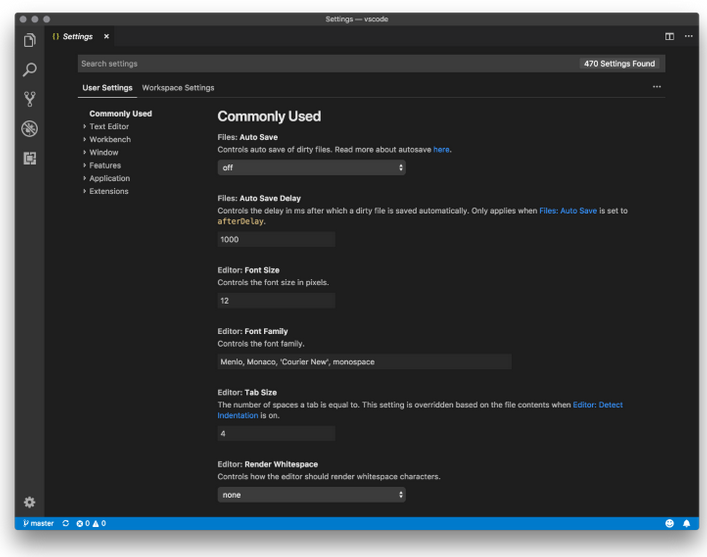
Task: Switch to User Settings tab
Action: pos(107,88)
